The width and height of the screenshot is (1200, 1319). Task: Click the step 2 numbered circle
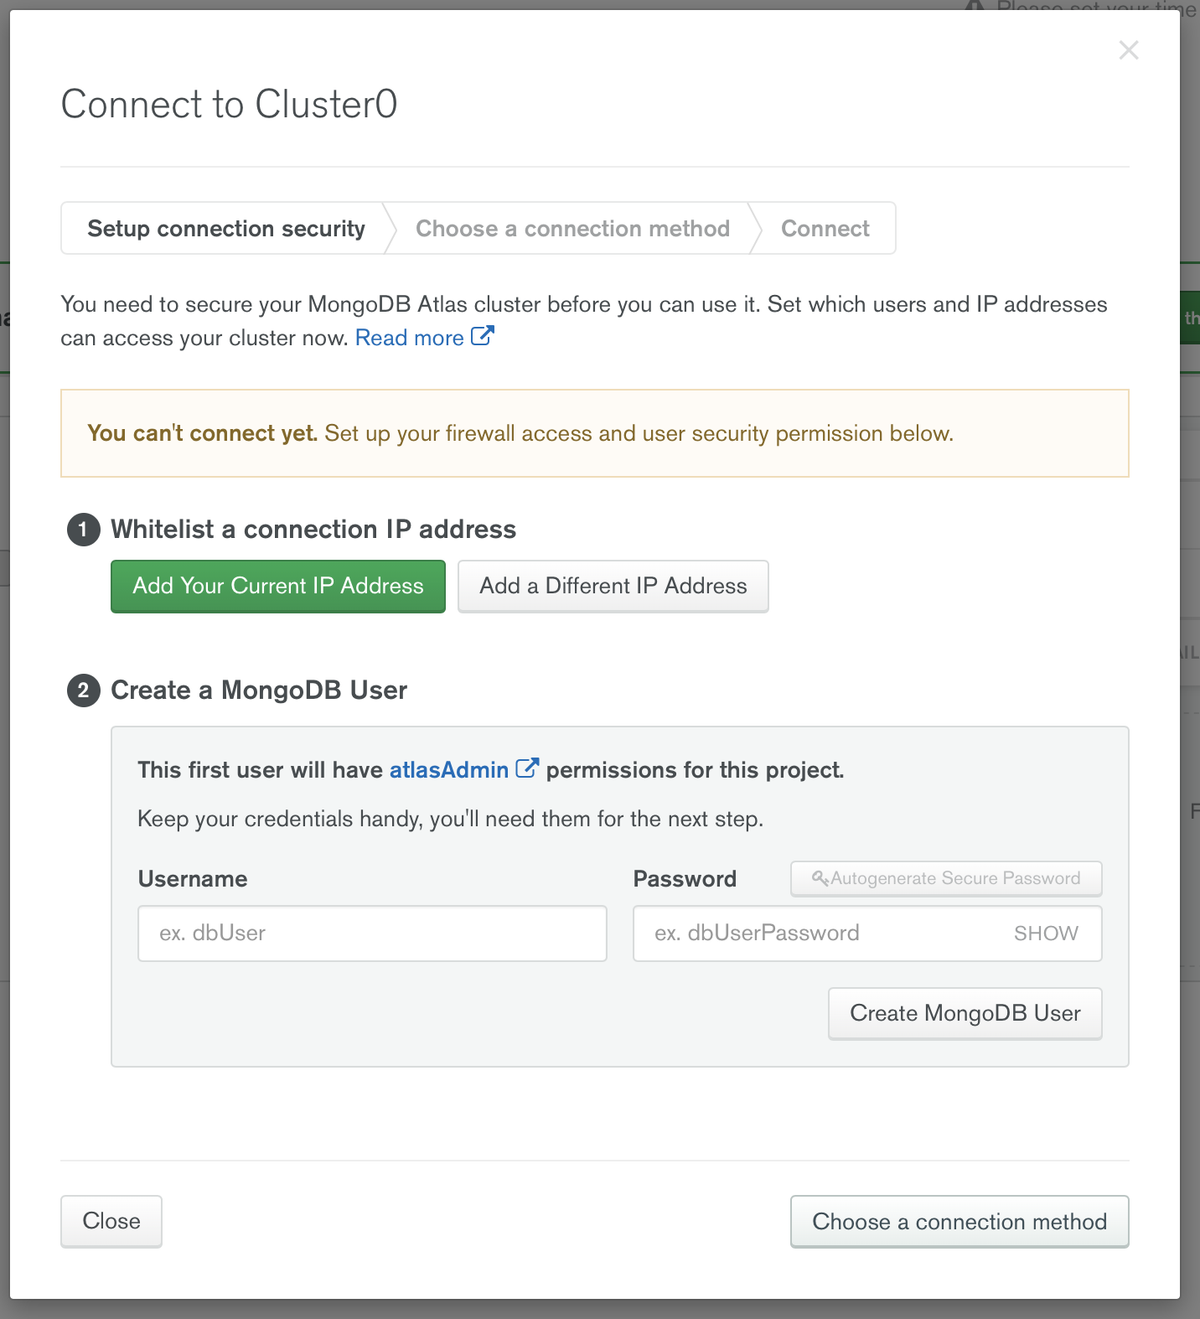coord(83,690)
